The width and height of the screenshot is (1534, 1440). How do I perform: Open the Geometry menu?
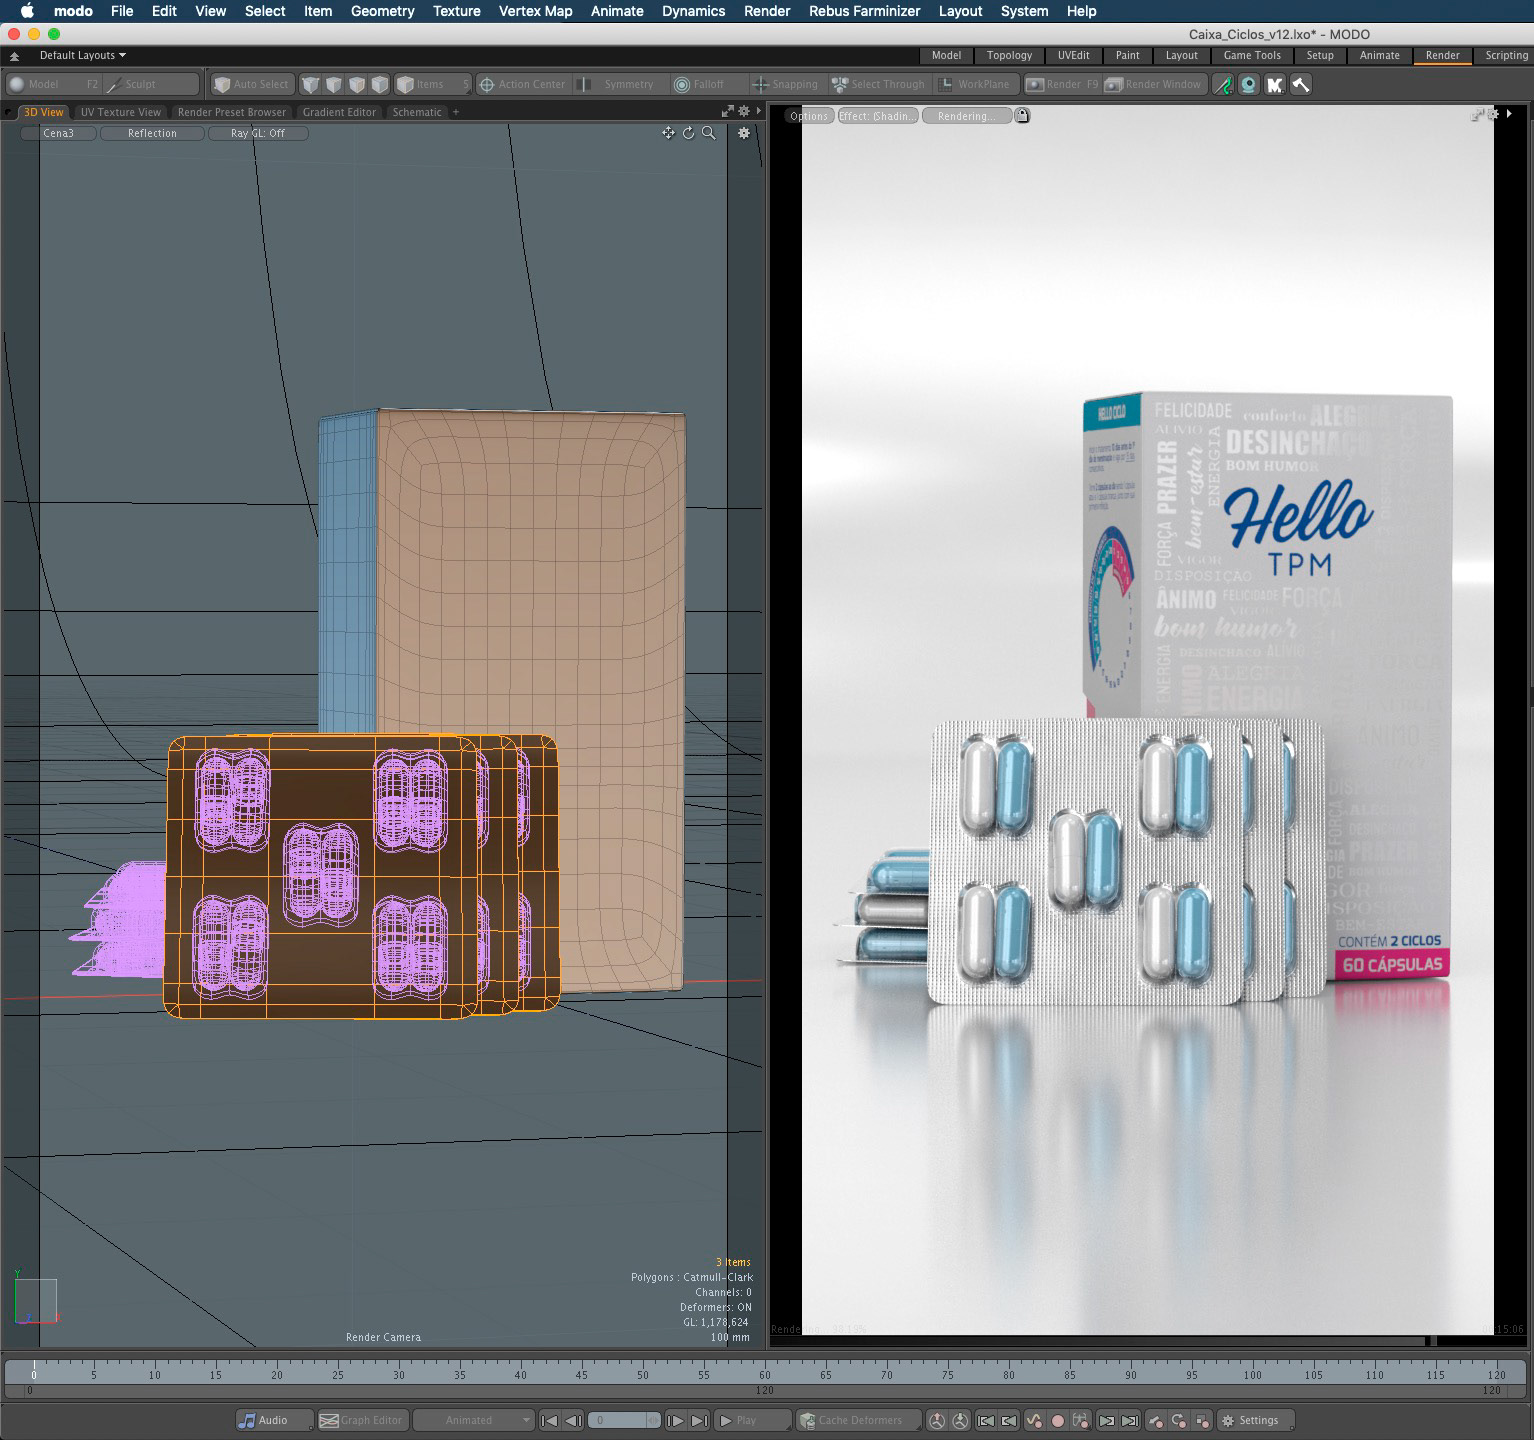click(382, 11)
